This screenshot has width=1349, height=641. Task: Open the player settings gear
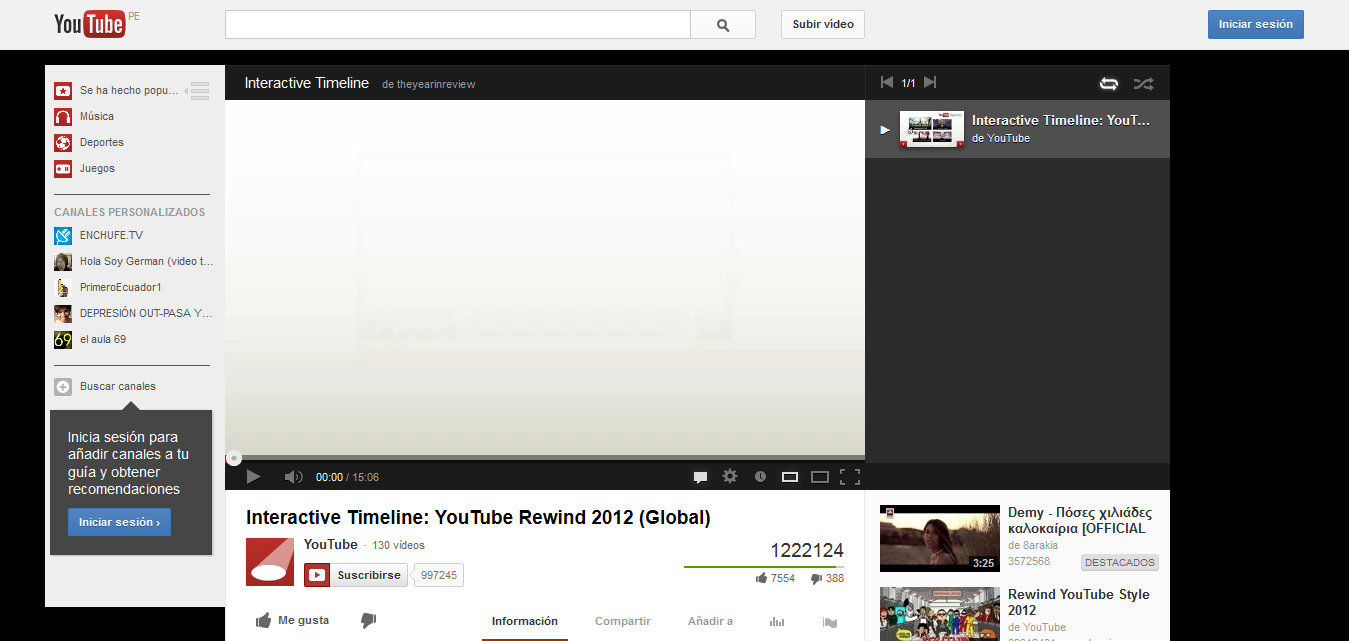(730, 477)
